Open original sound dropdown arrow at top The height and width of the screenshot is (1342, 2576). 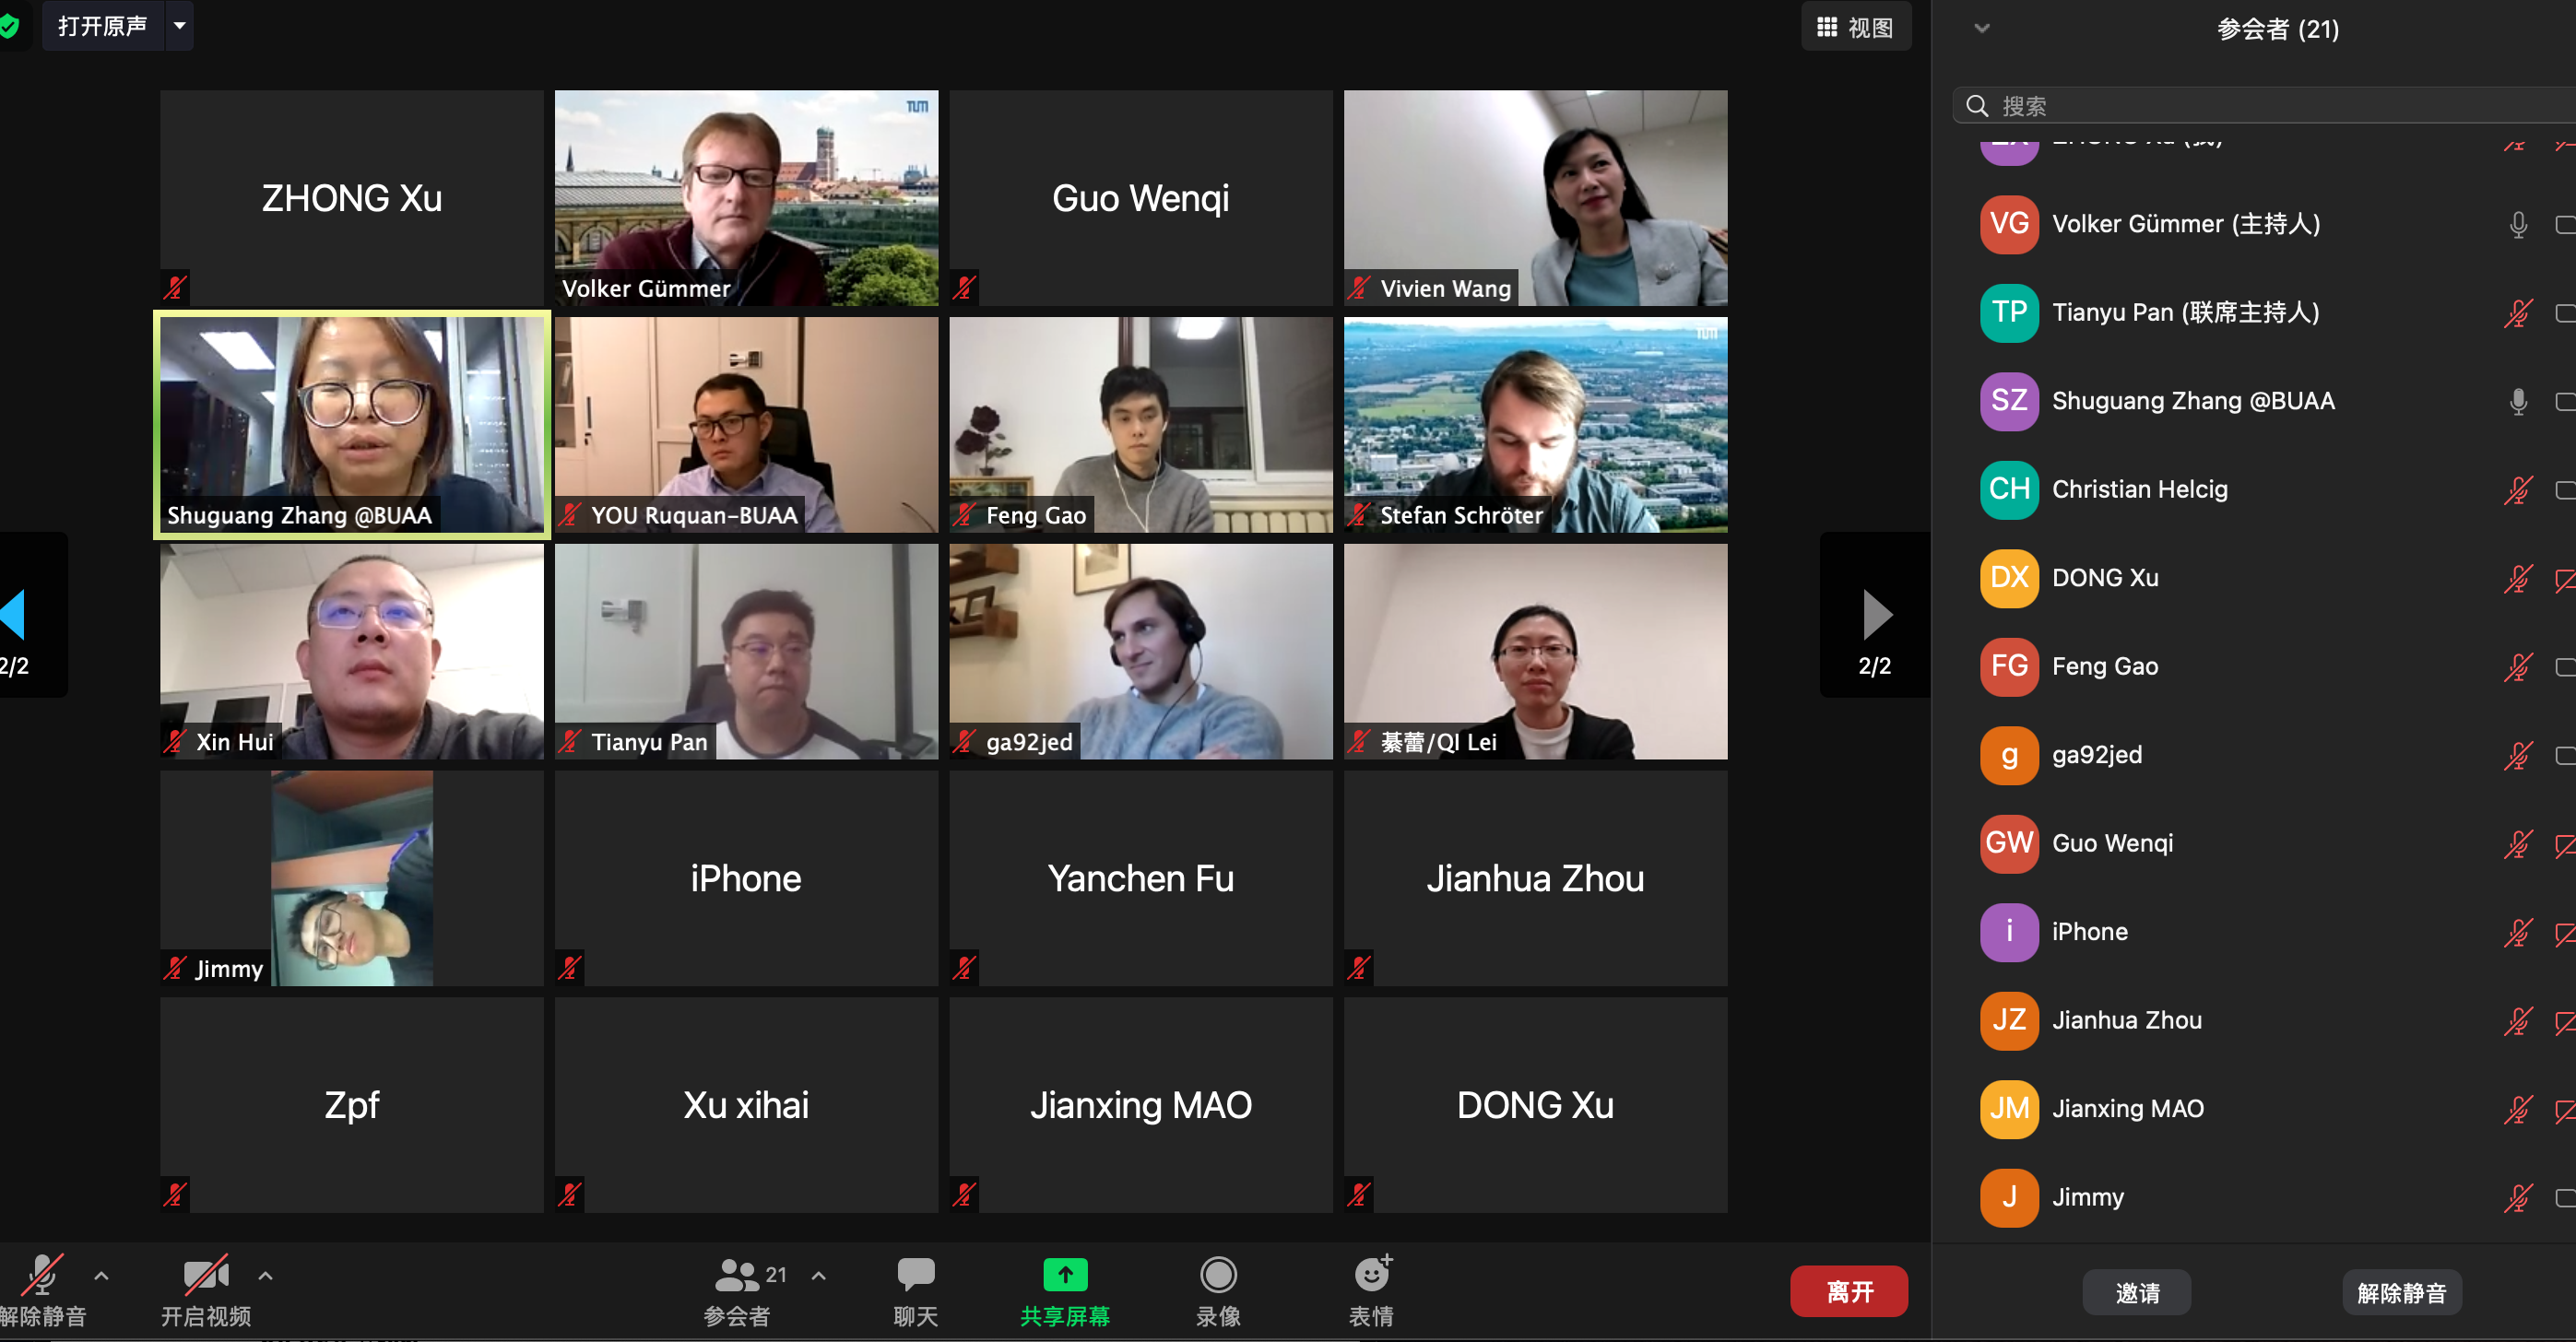click(x=179, y=26)
